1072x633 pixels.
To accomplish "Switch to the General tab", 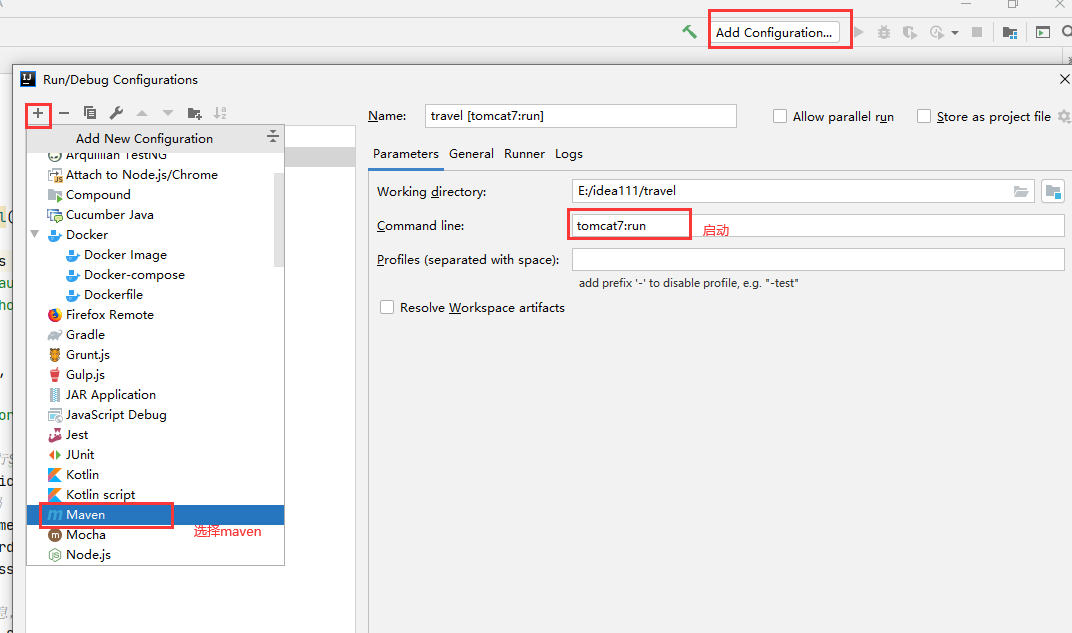I will (471, 154).
